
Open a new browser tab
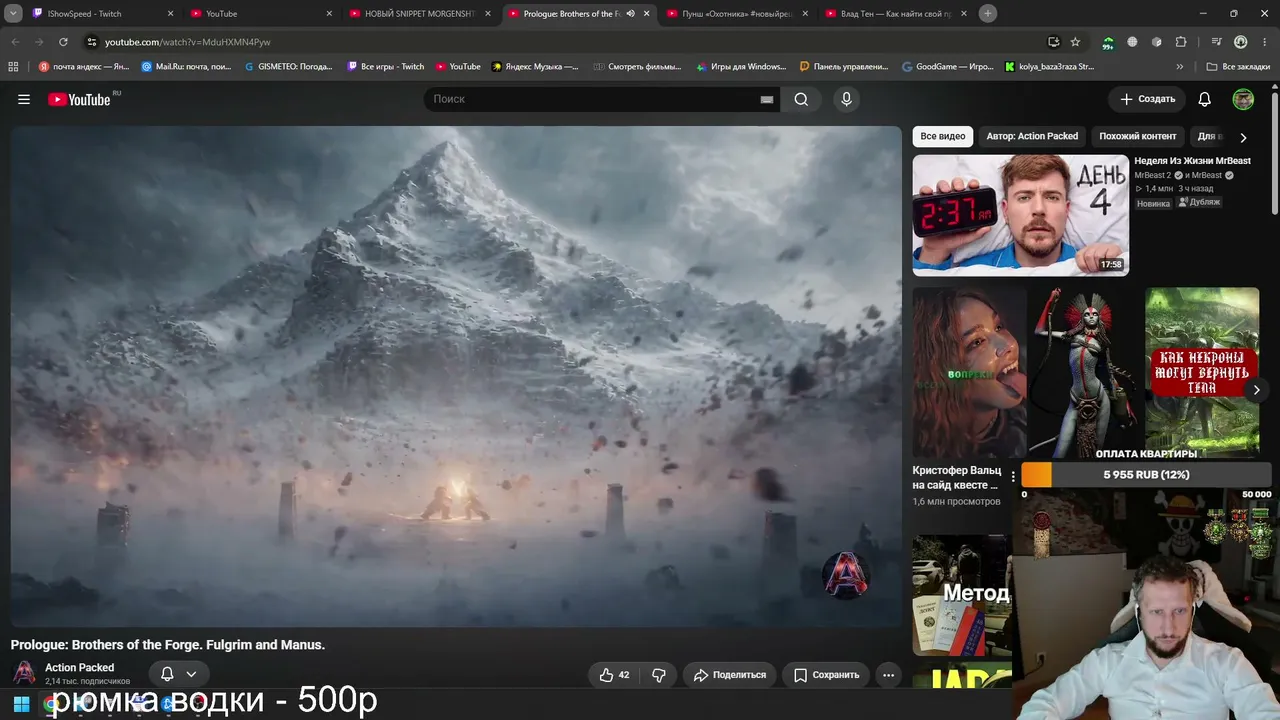pyautogui.click(x=988, y=13)
